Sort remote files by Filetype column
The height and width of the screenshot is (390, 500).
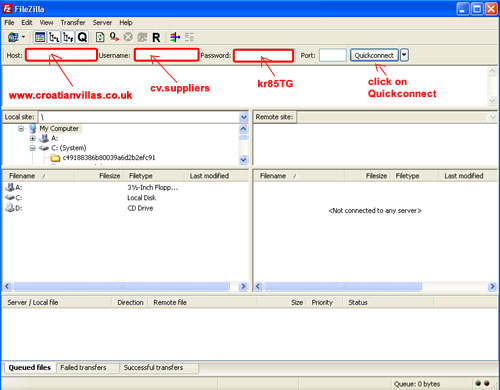coord(415,176)
